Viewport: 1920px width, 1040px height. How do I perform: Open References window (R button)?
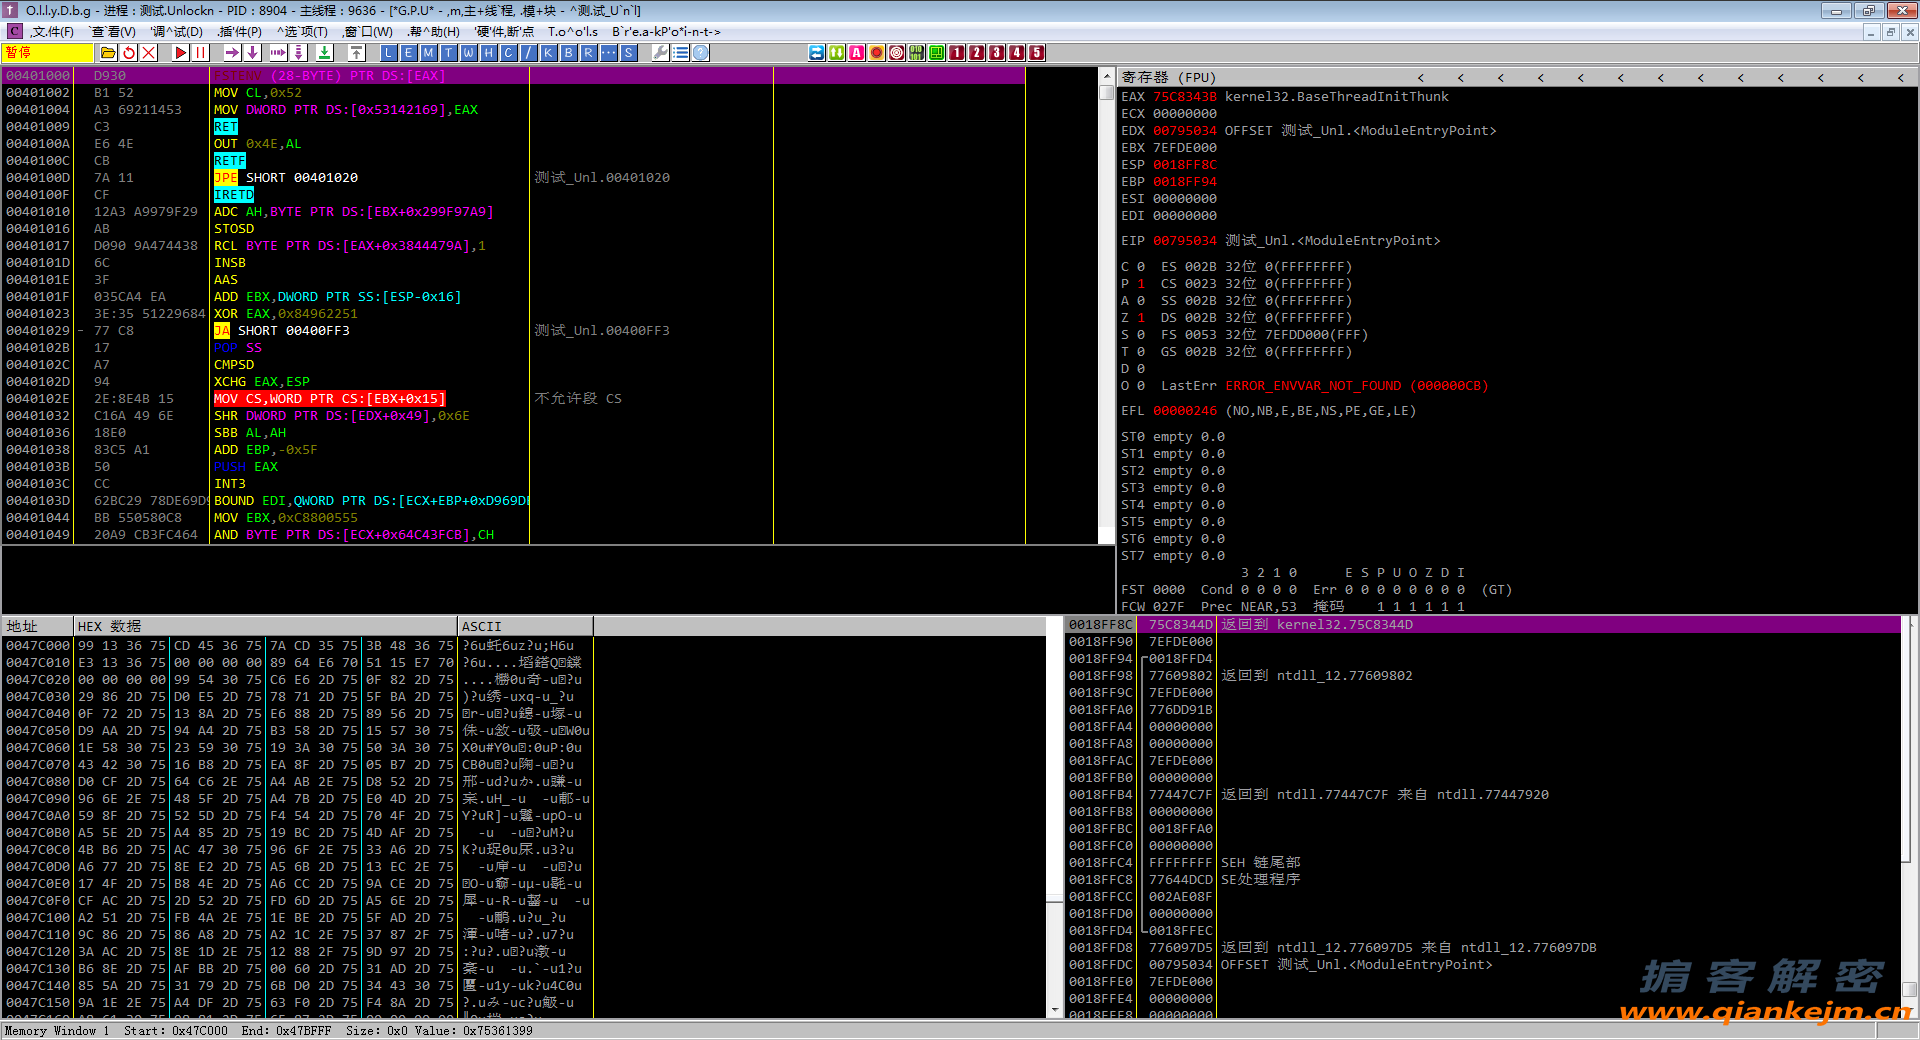click(588, 53)
